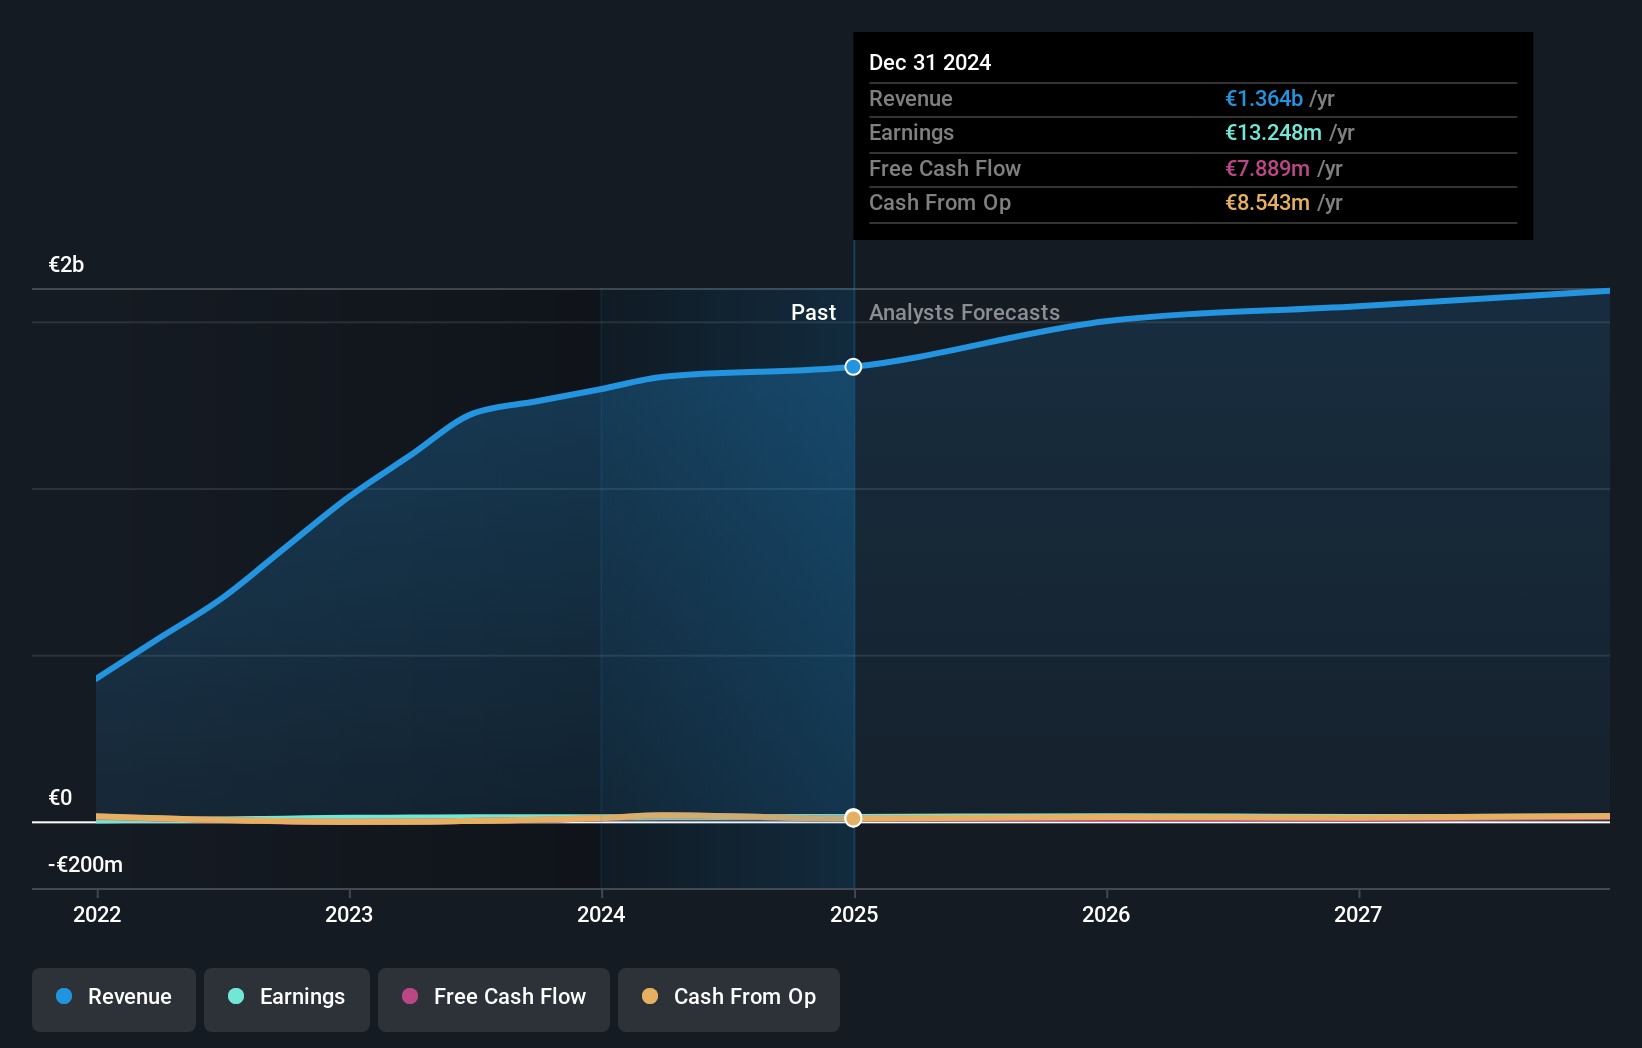Click the 2027 x-axis label

tap(1358, 914)
